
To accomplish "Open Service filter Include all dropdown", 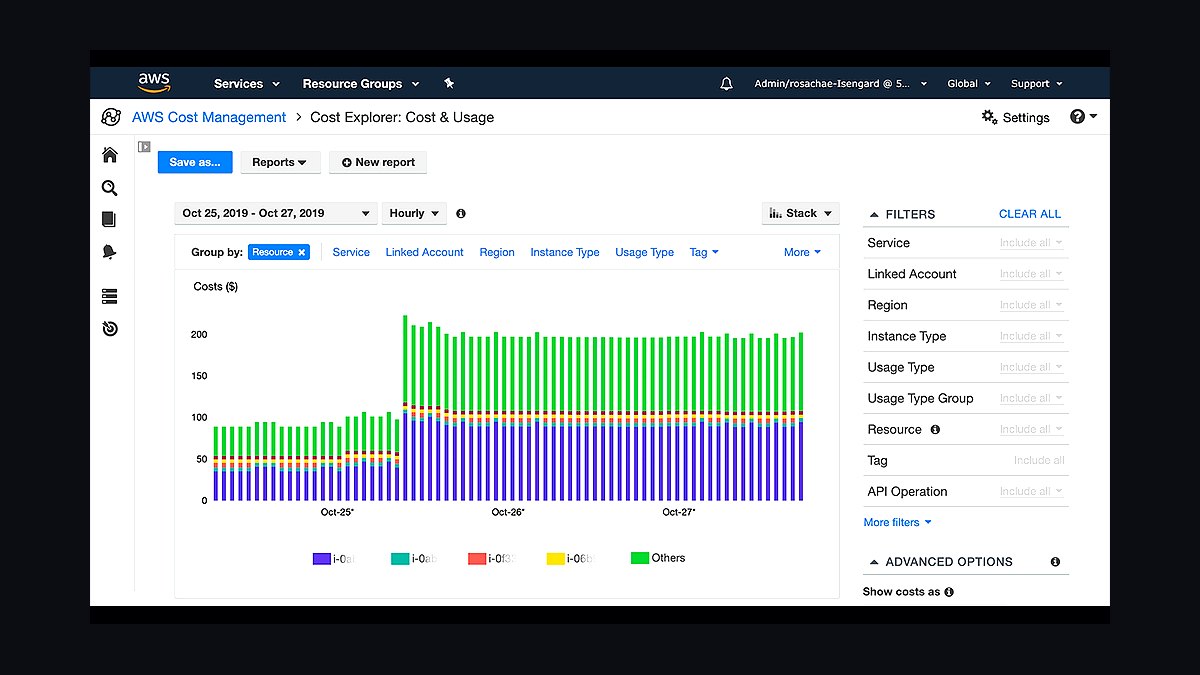I will click(1032, 243).
